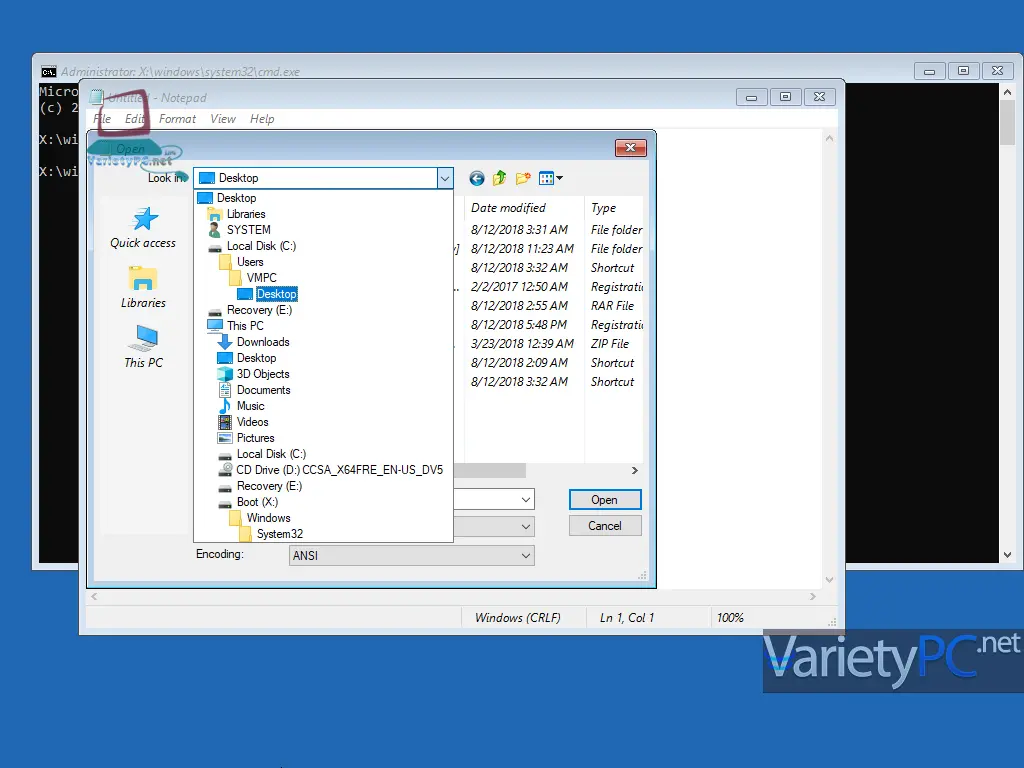Open the Format menu in Notepad
This screenshot has width=1024, height=768.
[177, 119]
